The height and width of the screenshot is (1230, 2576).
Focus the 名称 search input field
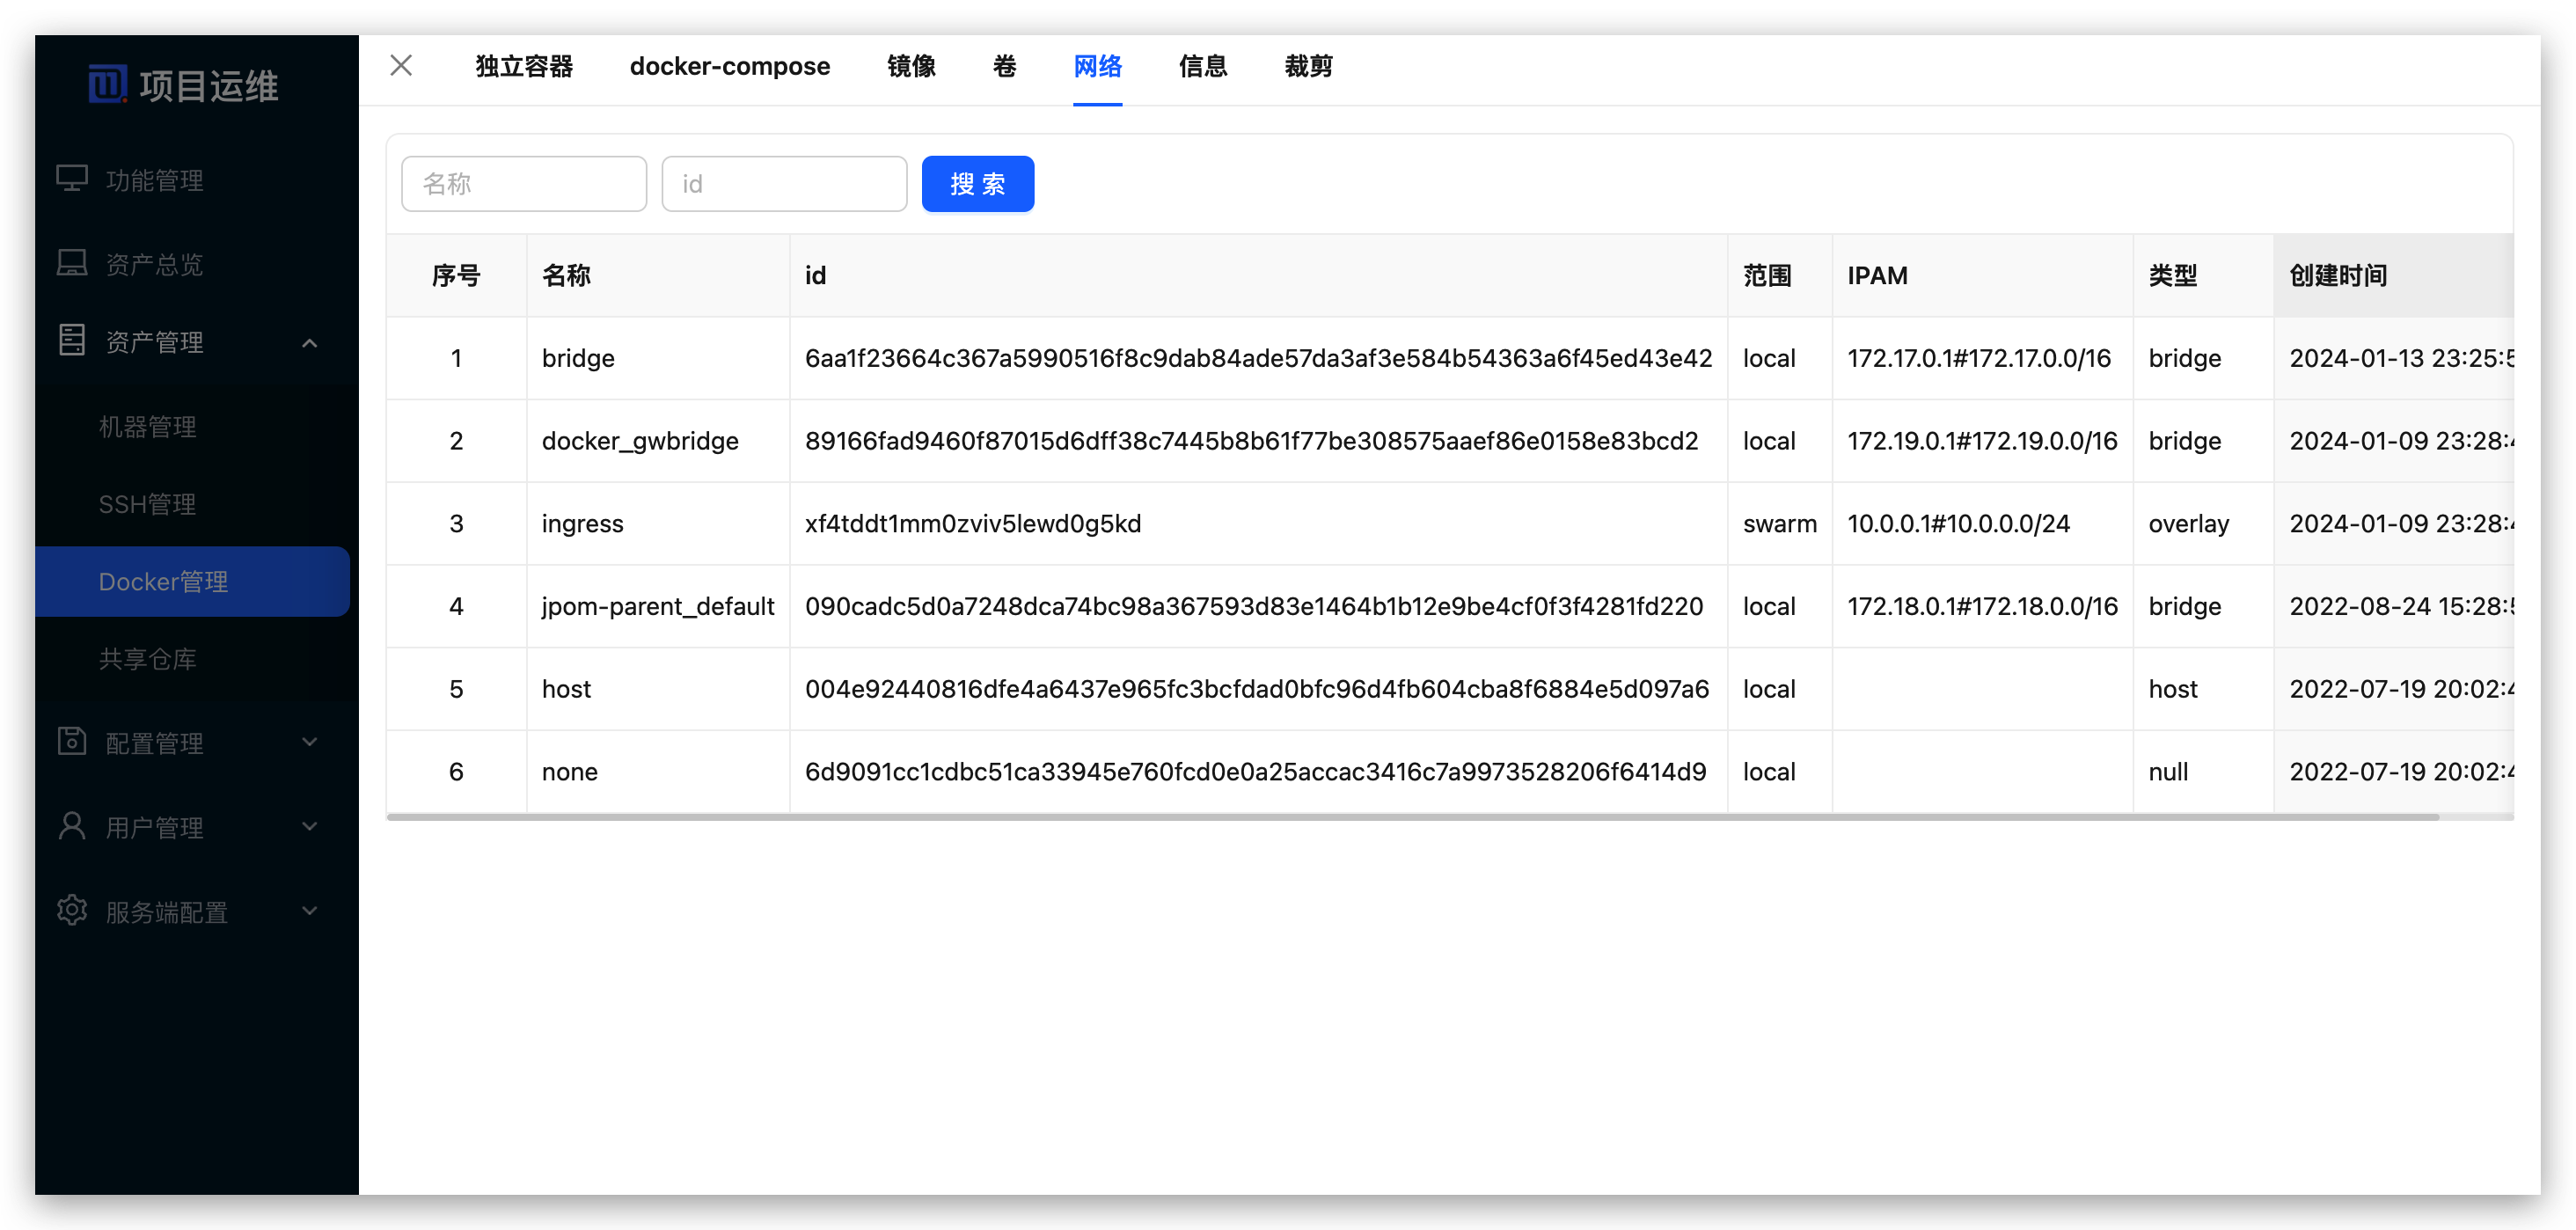tap(524, 184)
